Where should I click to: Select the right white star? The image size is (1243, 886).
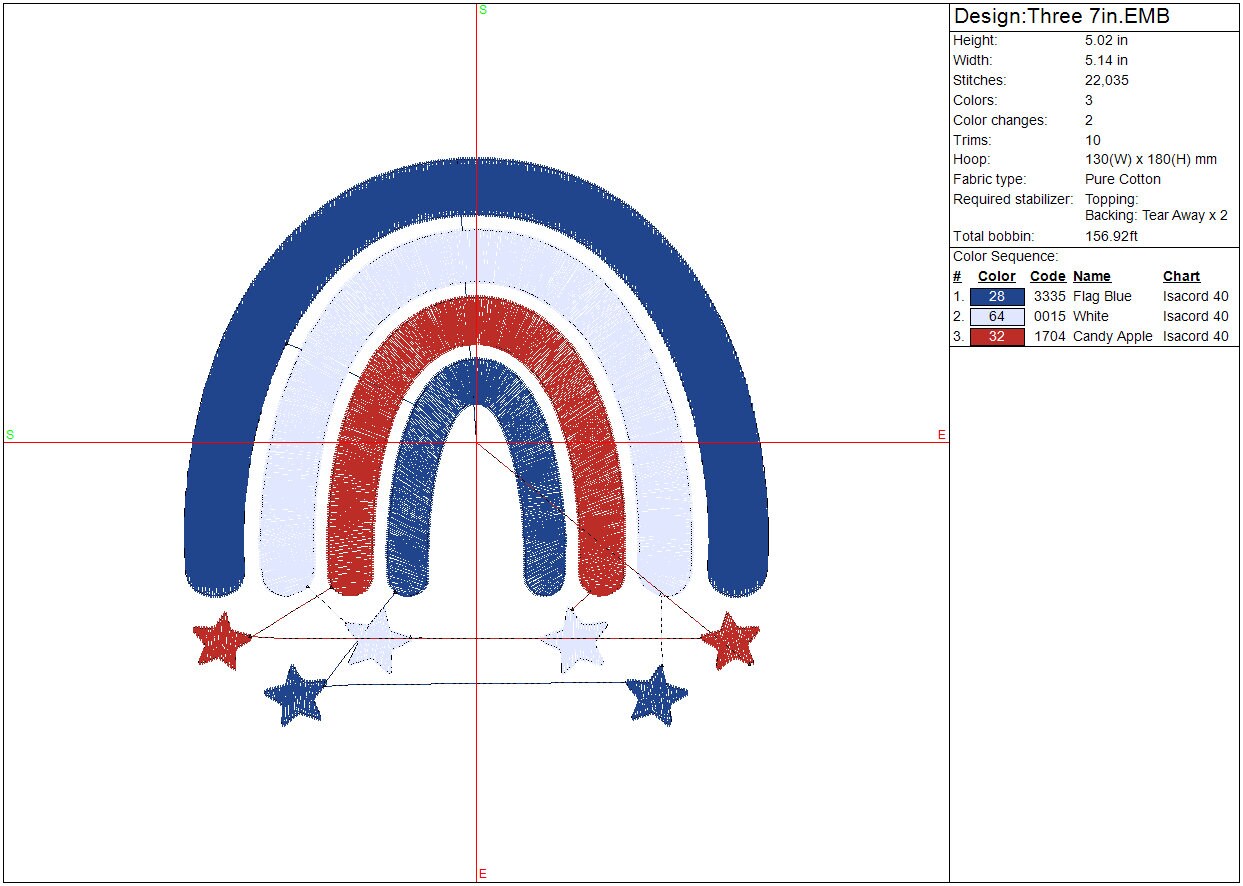pyautogui.click(x=577, y=640)
